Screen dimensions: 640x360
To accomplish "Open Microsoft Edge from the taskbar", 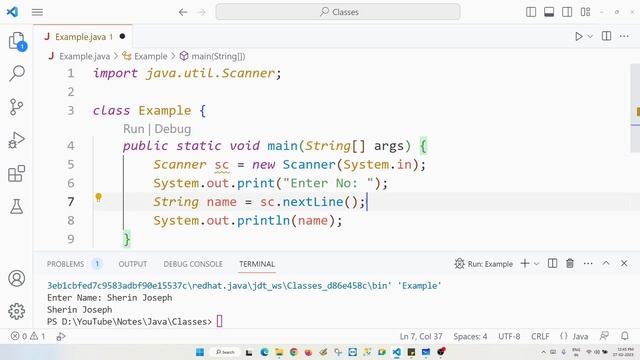I will point(264,352).
